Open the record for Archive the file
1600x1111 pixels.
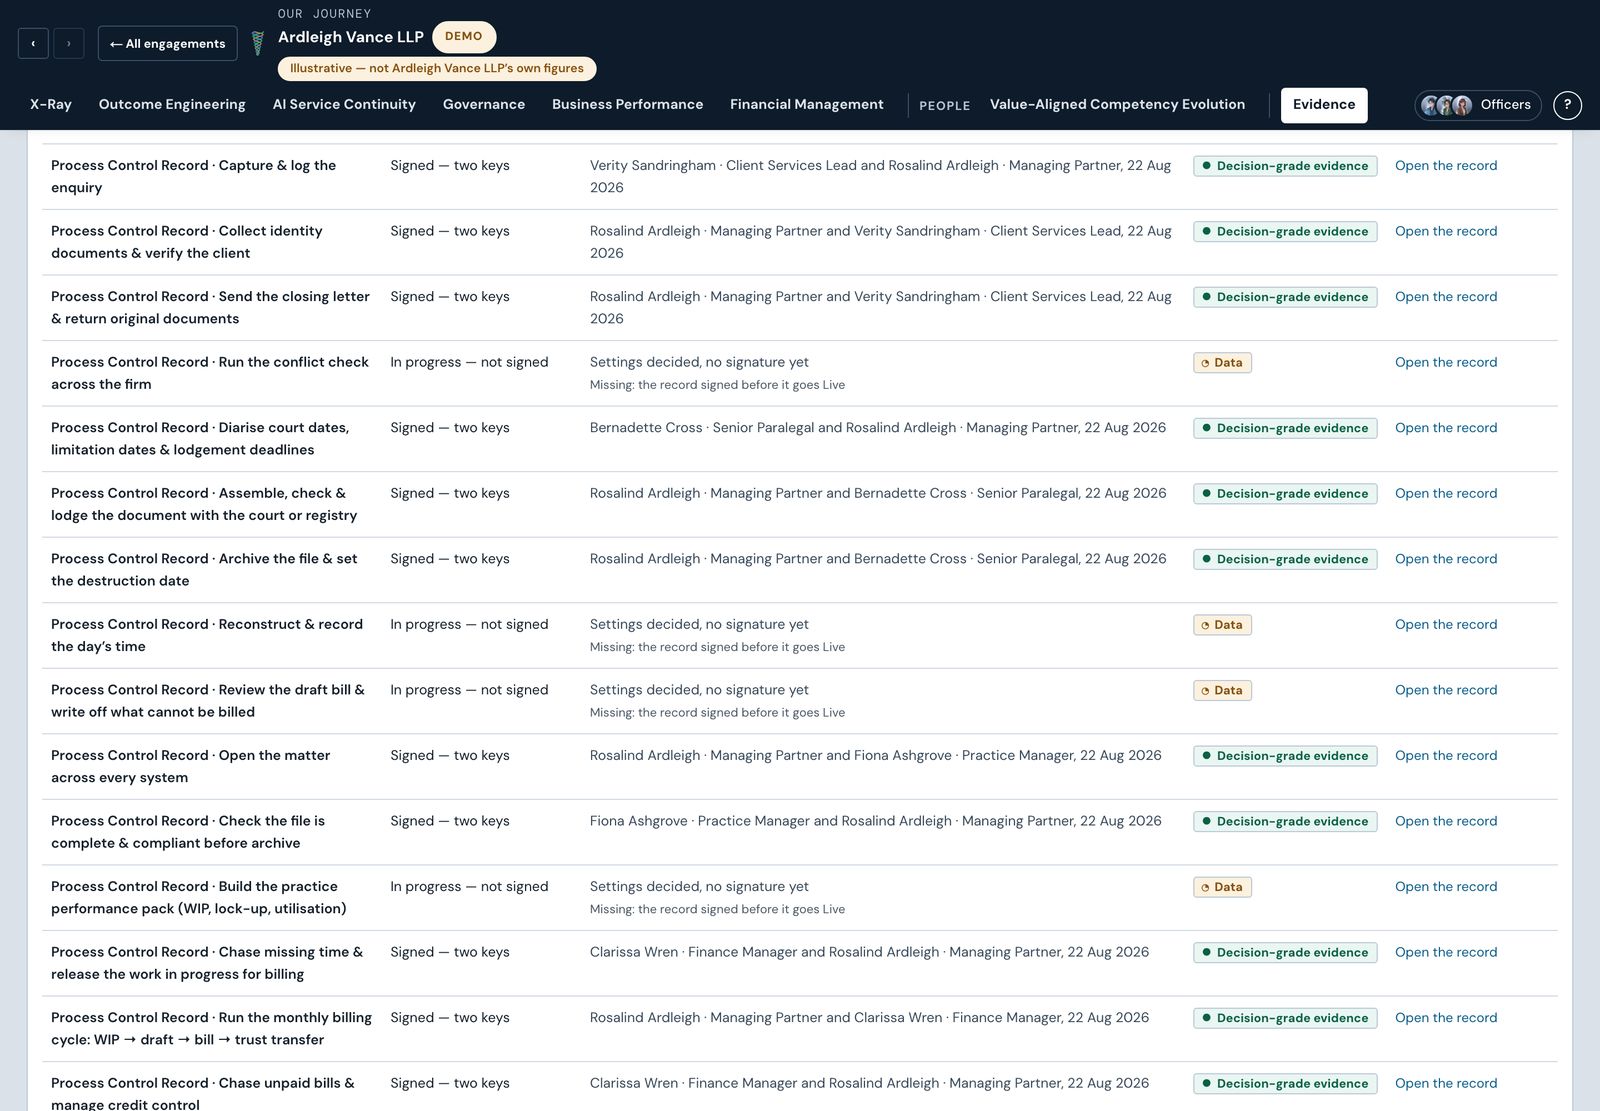point(1446,559)
